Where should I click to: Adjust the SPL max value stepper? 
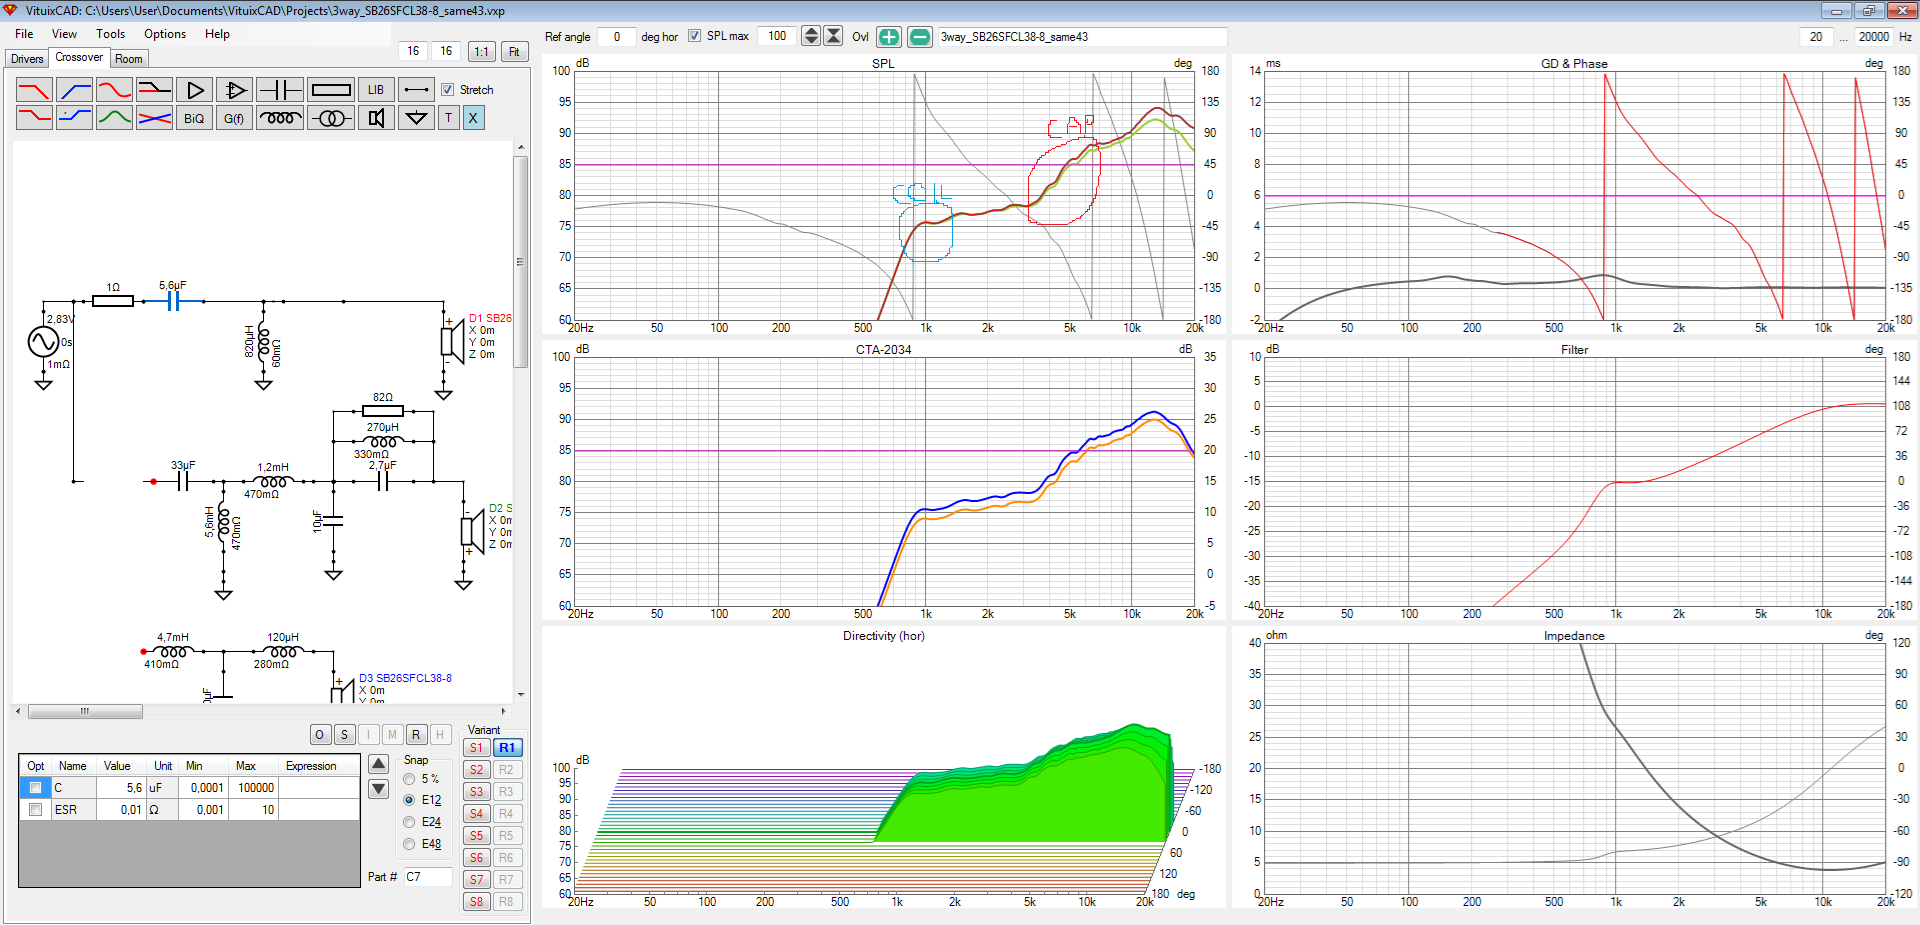811,36
